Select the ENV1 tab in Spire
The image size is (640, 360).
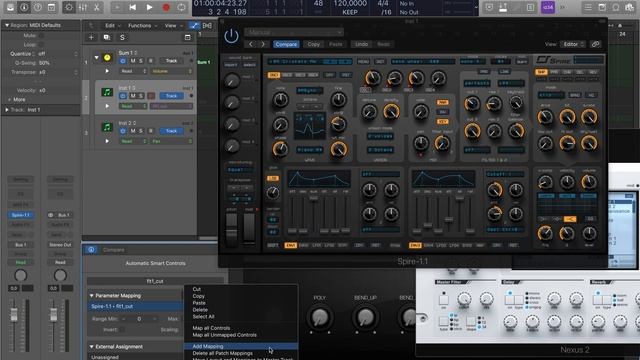pyautogui.click(x=291, y=245)
